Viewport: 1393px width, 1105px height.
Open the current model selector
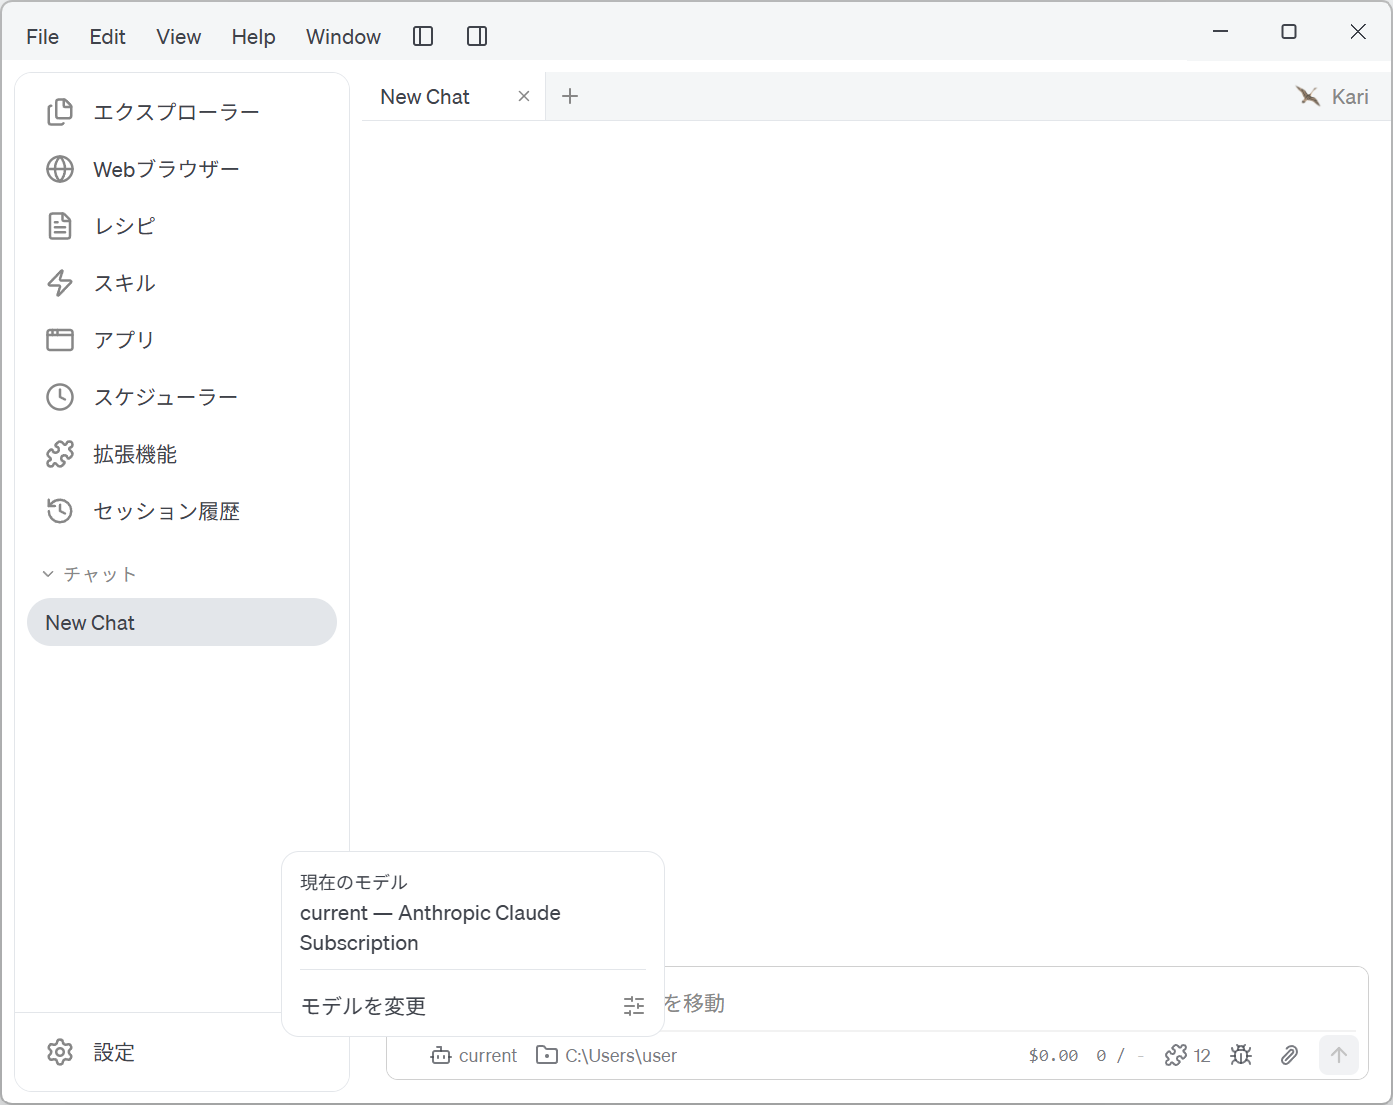(474, 1055)
